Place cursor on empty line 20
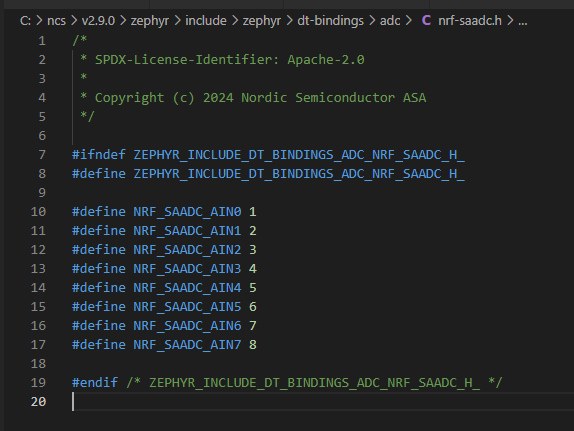Screen dimensions: 574x431 [x=322, y=402]
